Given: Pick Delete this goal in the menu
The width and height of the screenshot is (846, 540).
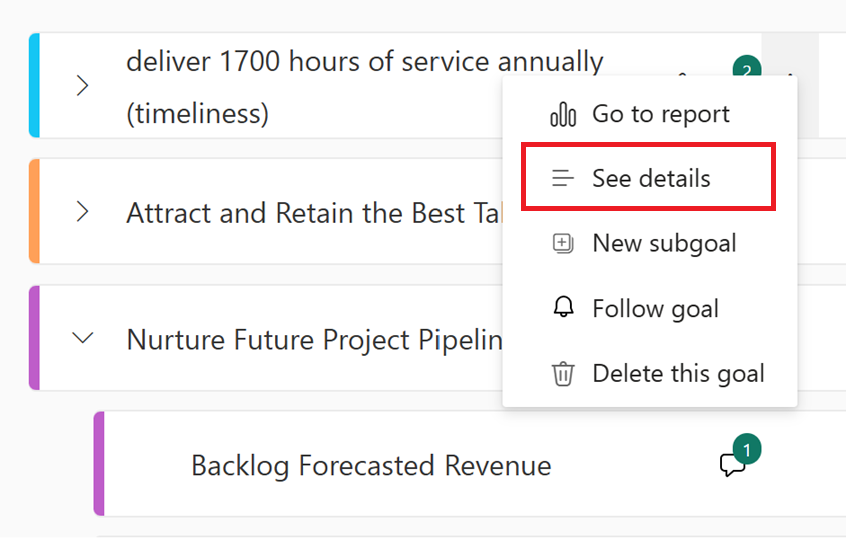Looking at the screenshot, I should [x=678, y=374].
